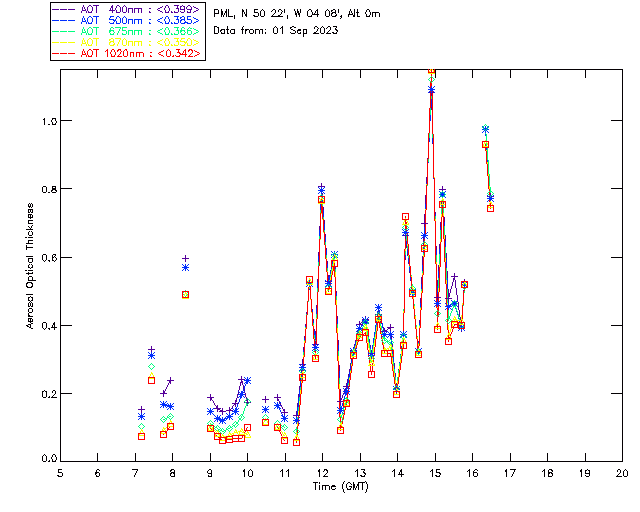Click the 'Aerosol Optical Thickness' y-axis label
The height and width of the screenshot is (512, 640).
pyautogui.click(x=30, y=266)
